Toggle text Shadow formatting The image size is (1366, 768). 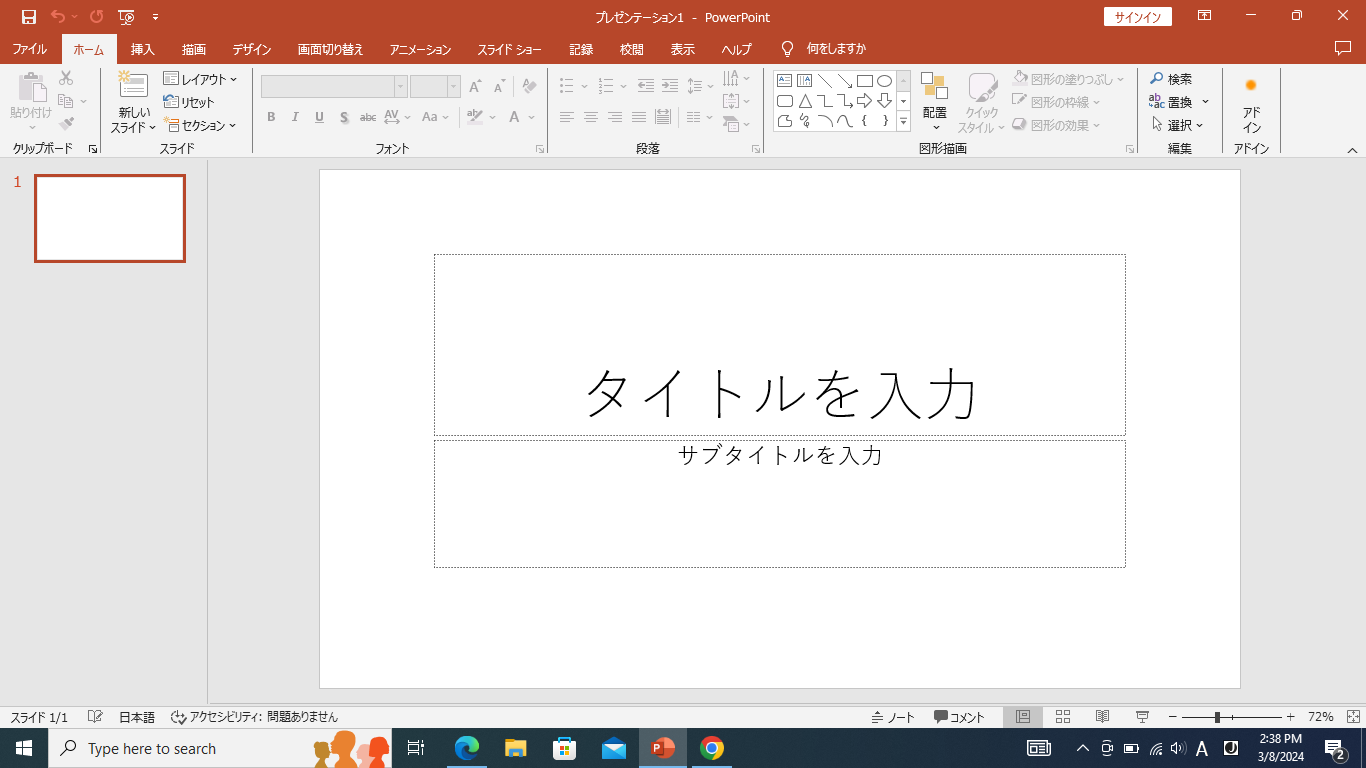tap(344, 117)
